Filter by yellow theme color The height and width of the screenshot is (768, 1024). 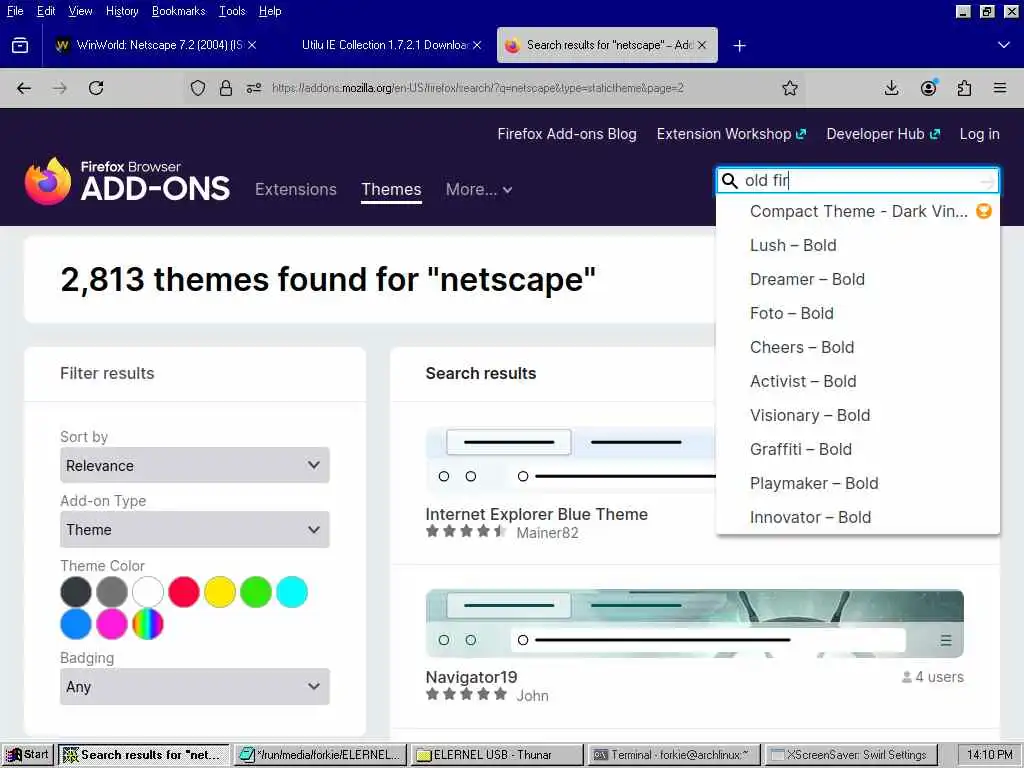click(220, 592)
